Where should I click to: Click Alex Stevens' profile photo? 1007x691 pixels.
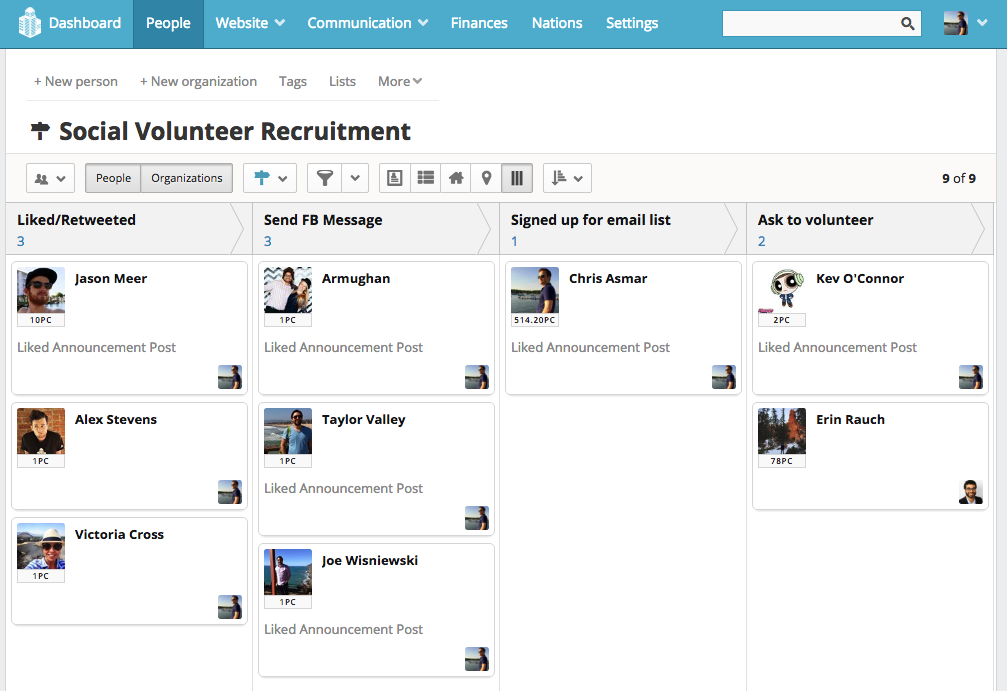point(41,432)
